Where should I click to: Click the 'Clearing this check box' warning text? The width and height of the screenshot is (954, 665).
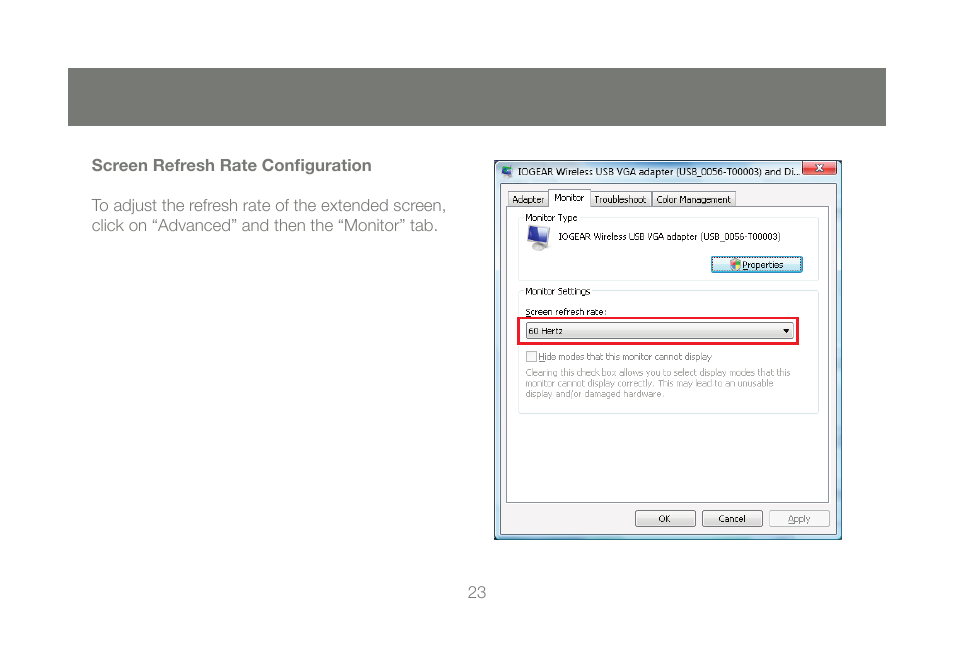point(658,383)
